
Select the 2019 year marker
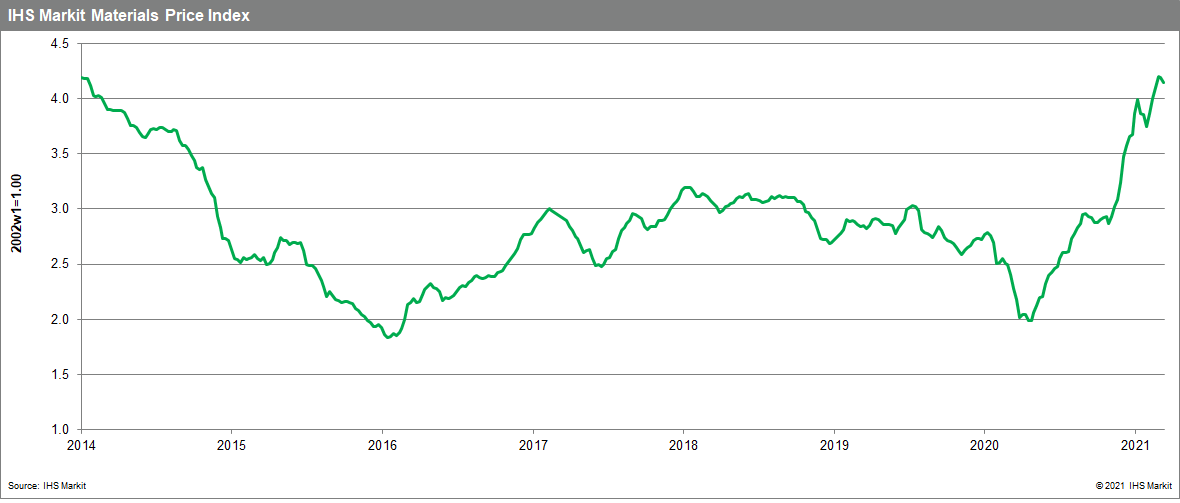tap(834, 444)
